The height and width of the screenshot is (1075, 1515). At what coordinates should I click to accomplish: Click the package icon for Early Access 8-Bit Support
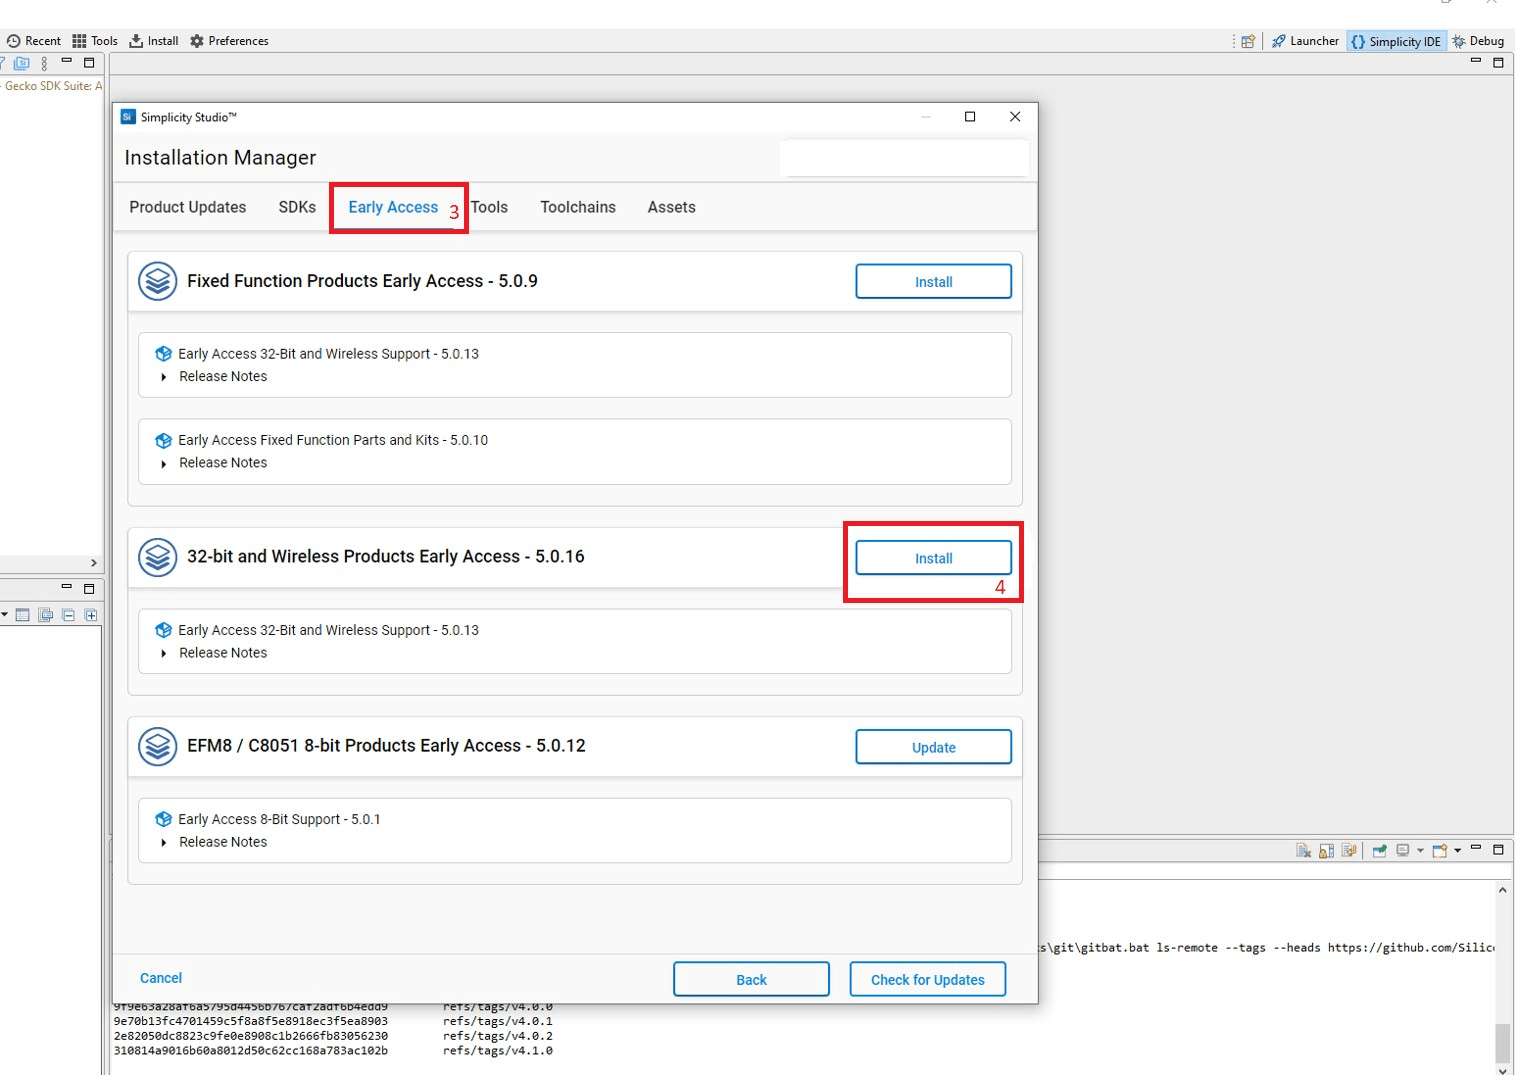coord(163,819)
